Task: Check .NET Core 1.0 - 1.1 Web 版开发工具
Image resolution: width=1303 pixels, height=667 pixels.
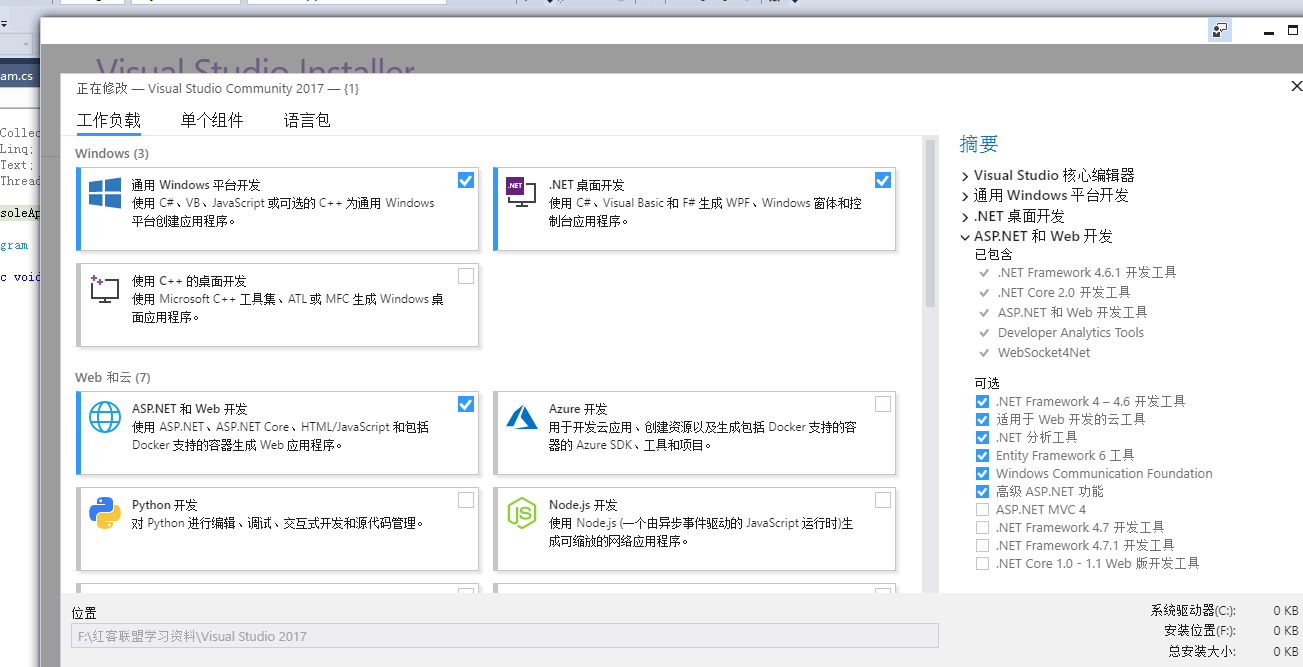Action: [982, 563]
